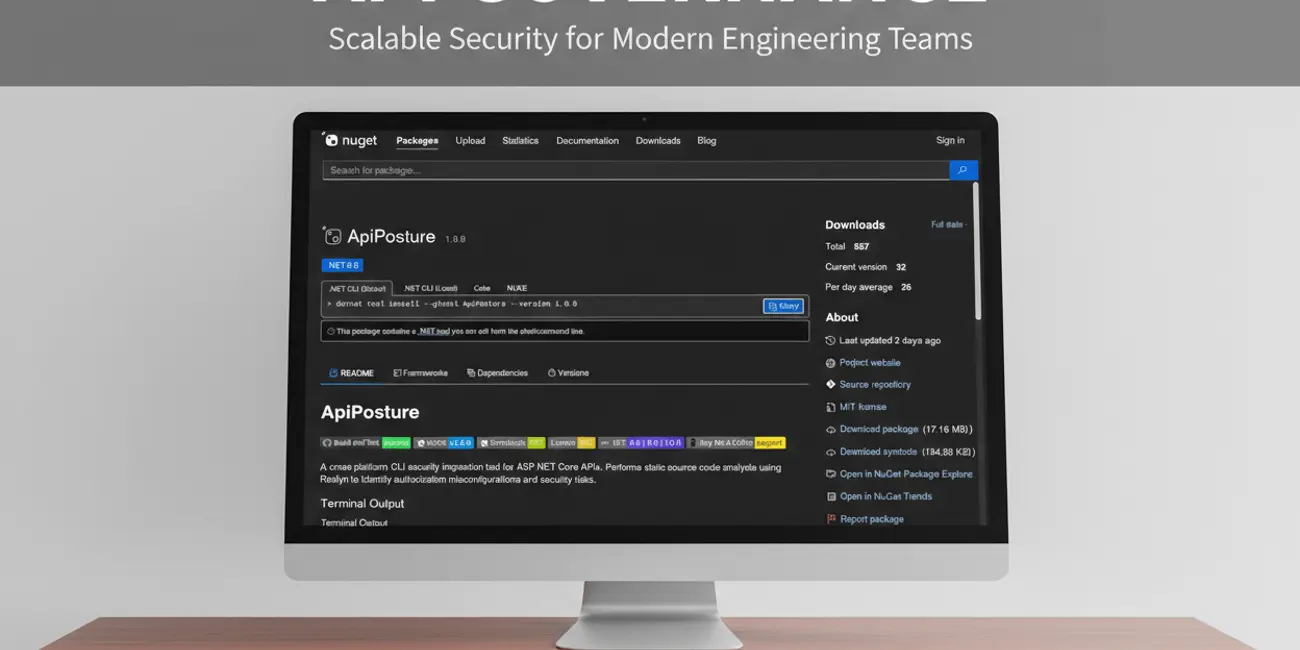Open Source repository via its branch icon
The width and height of the screenshot is (1300, 650).
[830, 384]
